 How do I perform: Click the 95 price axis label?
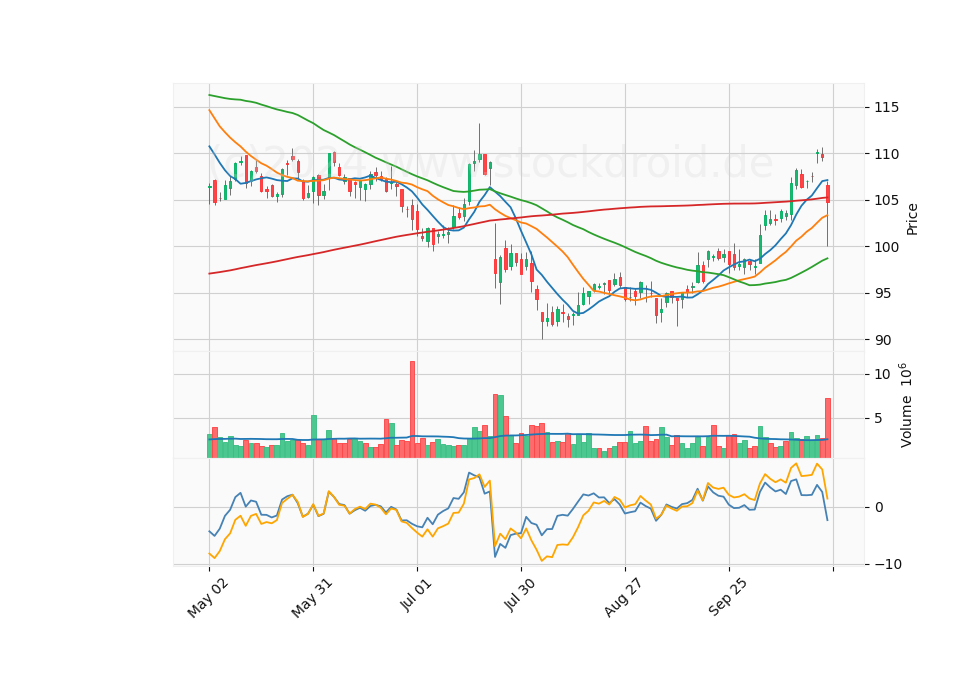pyautogui.click(x=883, y=294)
